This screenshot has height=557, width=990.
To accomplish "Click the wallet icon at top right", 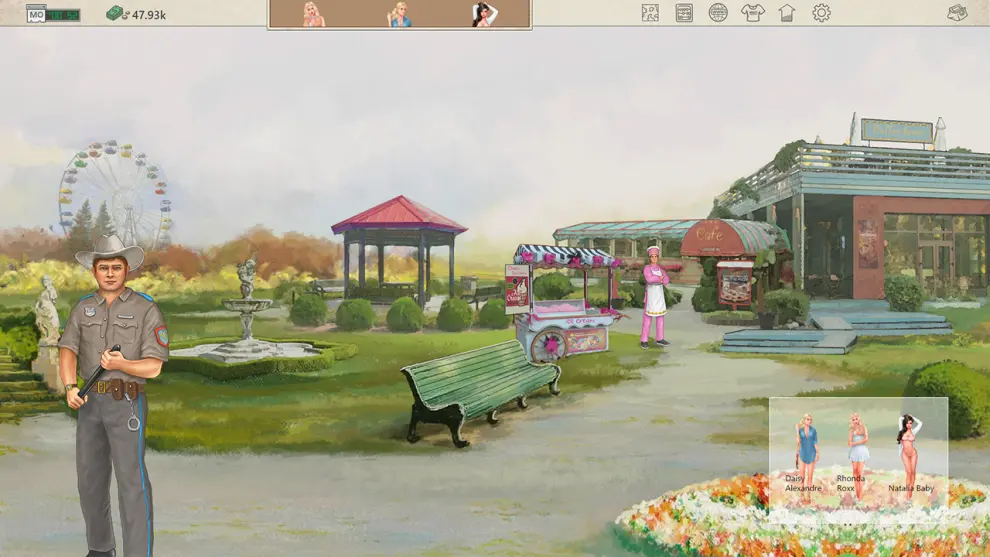I will coord(957,13).
